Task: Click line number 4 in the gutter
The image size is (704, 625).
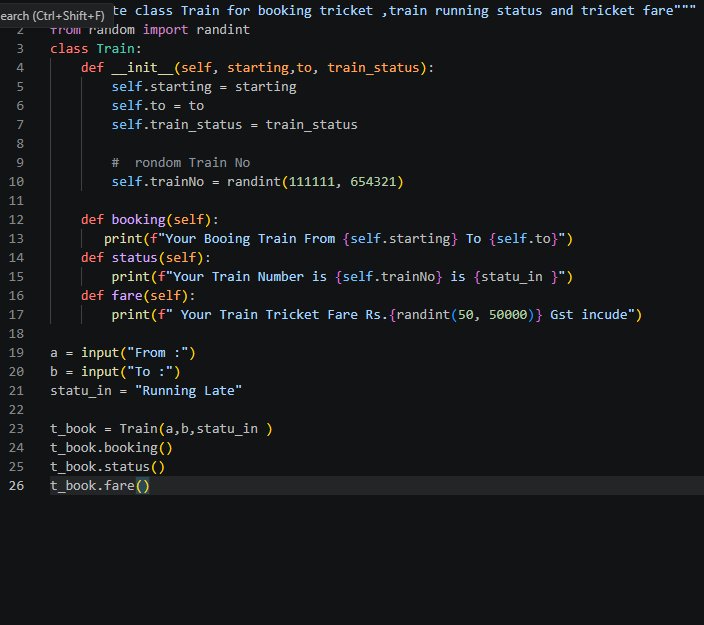Action: (20, 68)
